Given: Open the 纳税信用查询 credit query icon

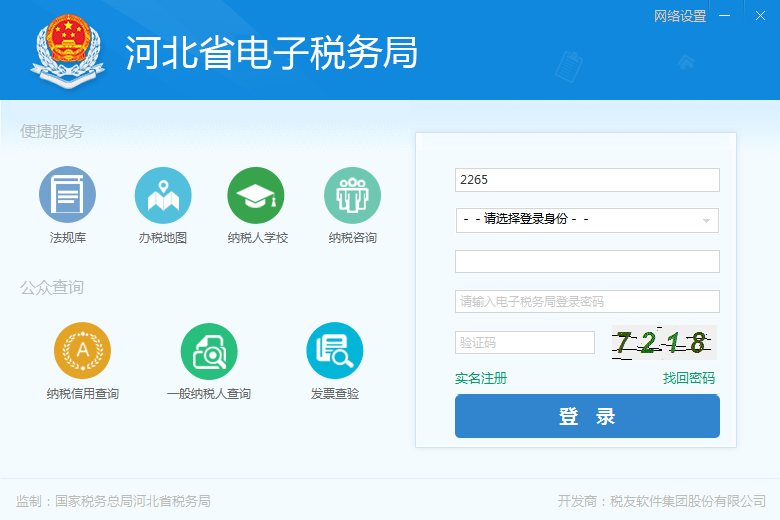Looking at the screenshot, I should [x=82, y=350].
